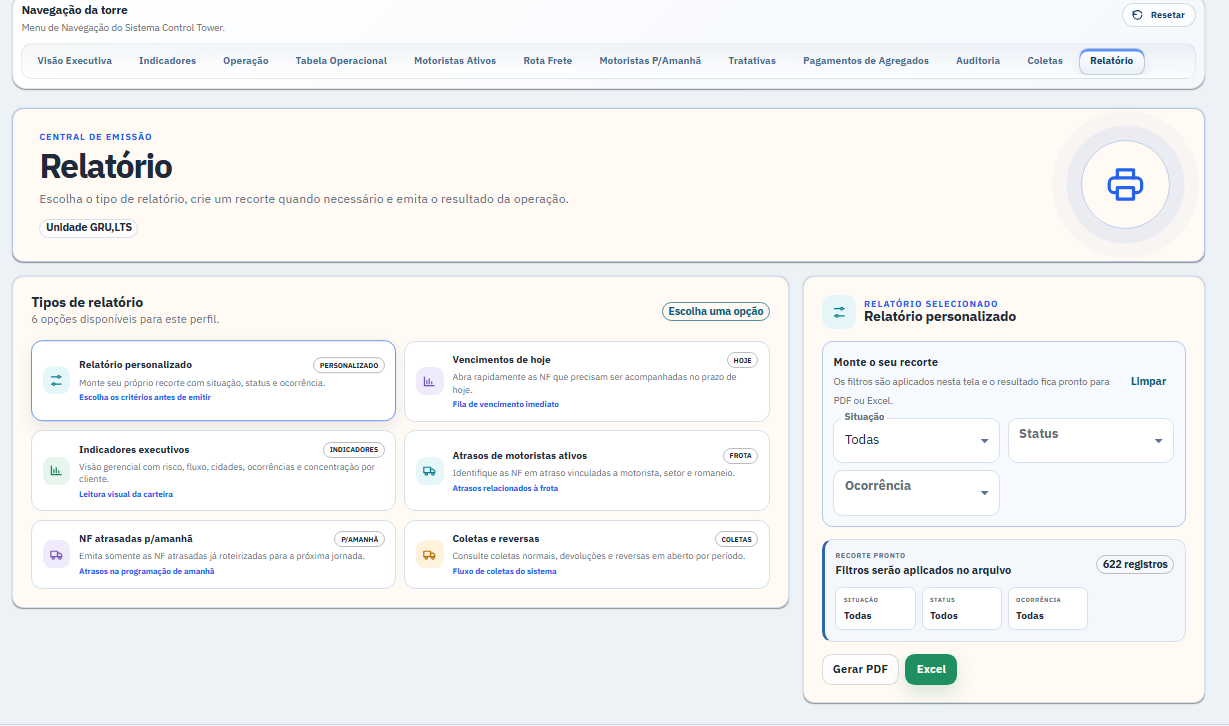Generate the report with Gerar PDF

(860, 669)
